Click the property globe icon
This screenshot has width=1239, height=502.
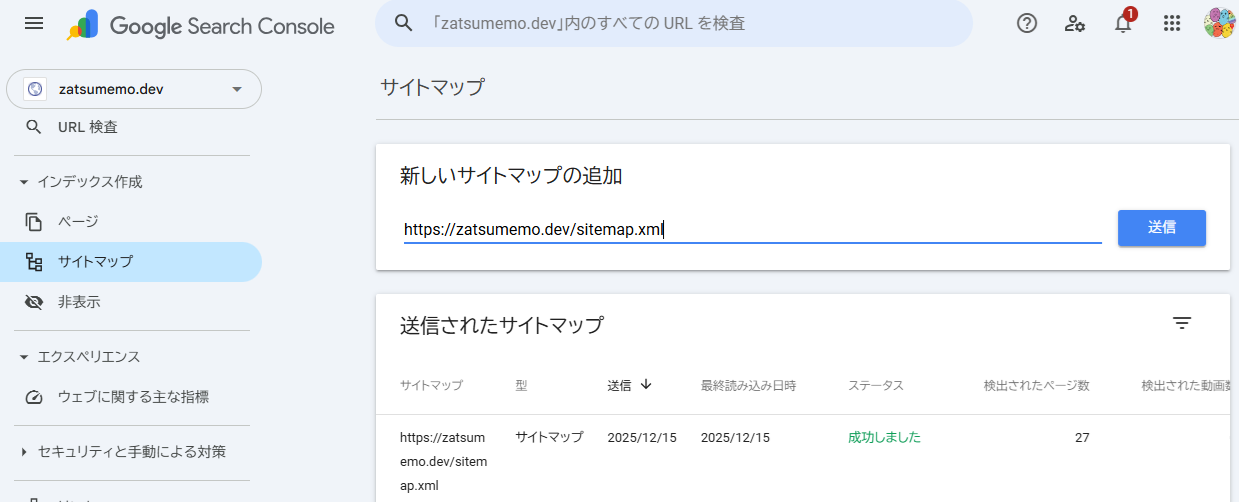(35, 89)
